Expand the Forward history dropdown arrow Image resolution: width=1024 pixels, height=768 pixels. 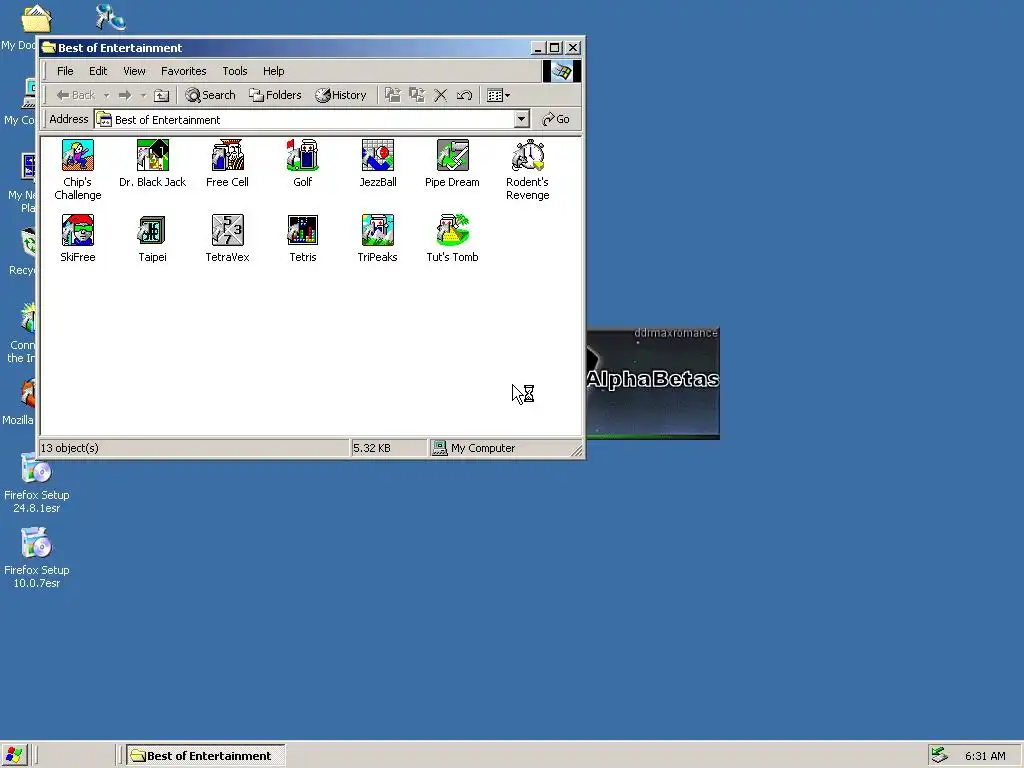pos(143,95)
